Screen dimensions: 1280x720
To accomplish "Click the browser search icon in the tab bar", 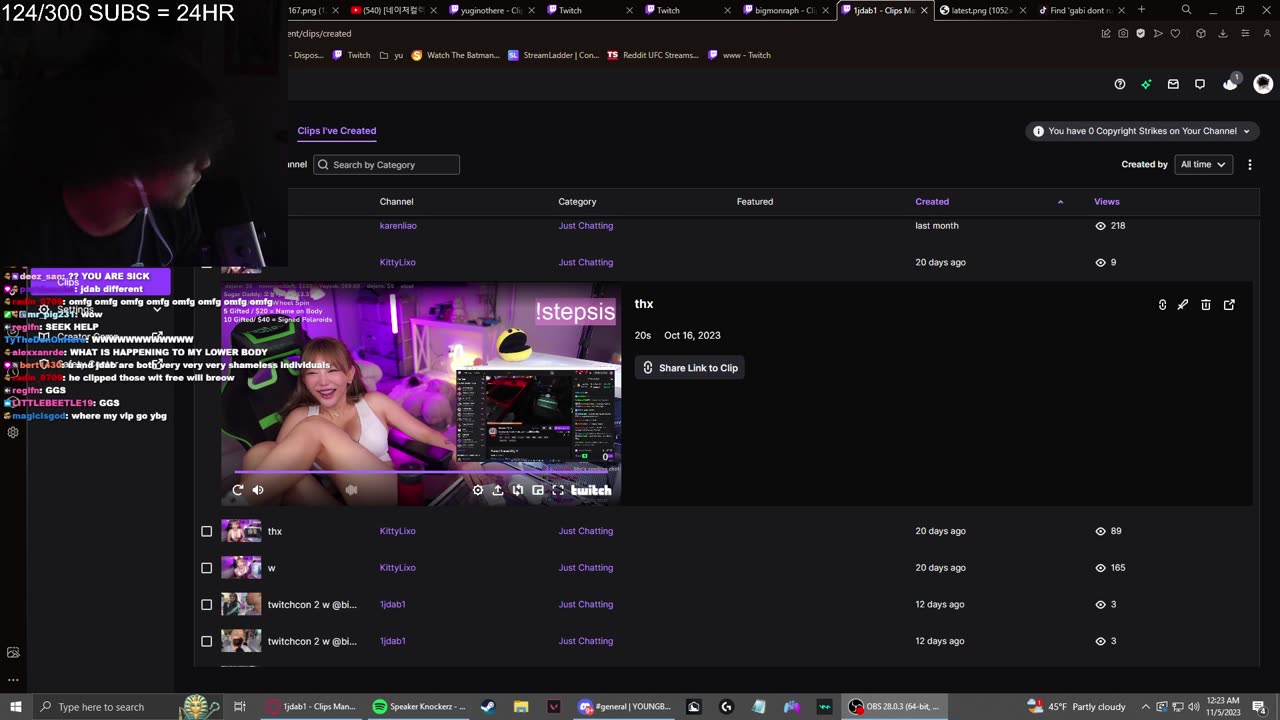I will point(1186,10).
